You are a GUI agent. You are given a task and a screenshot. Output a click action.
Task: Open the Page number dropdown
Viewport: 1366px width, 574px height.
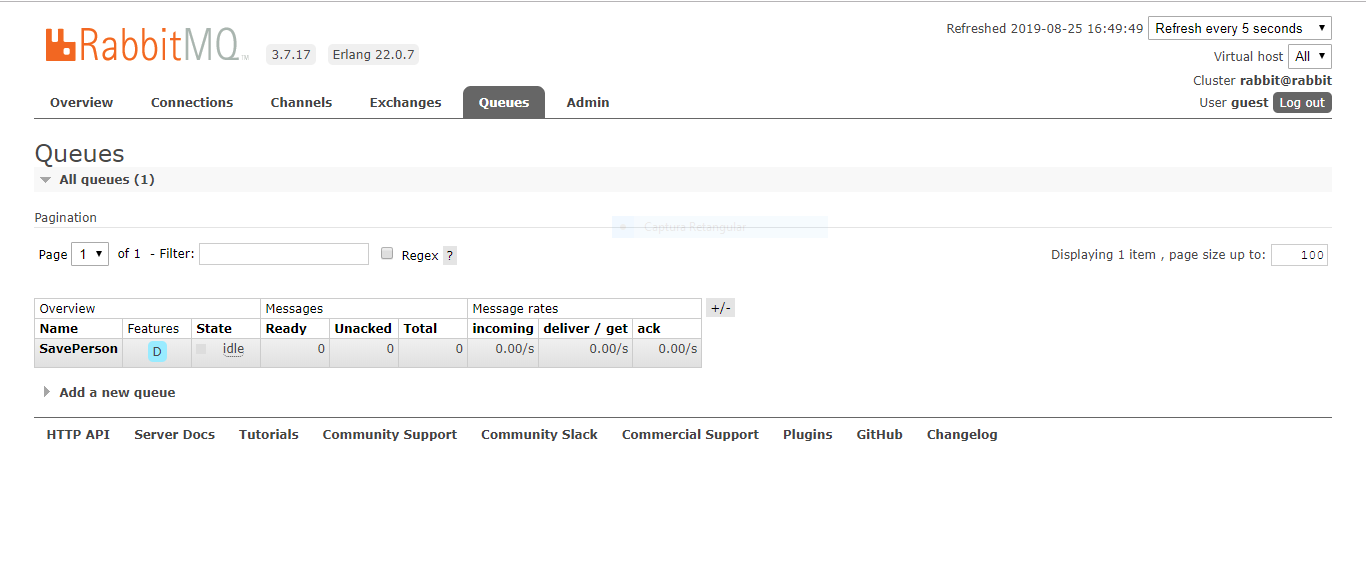[90, 254]
